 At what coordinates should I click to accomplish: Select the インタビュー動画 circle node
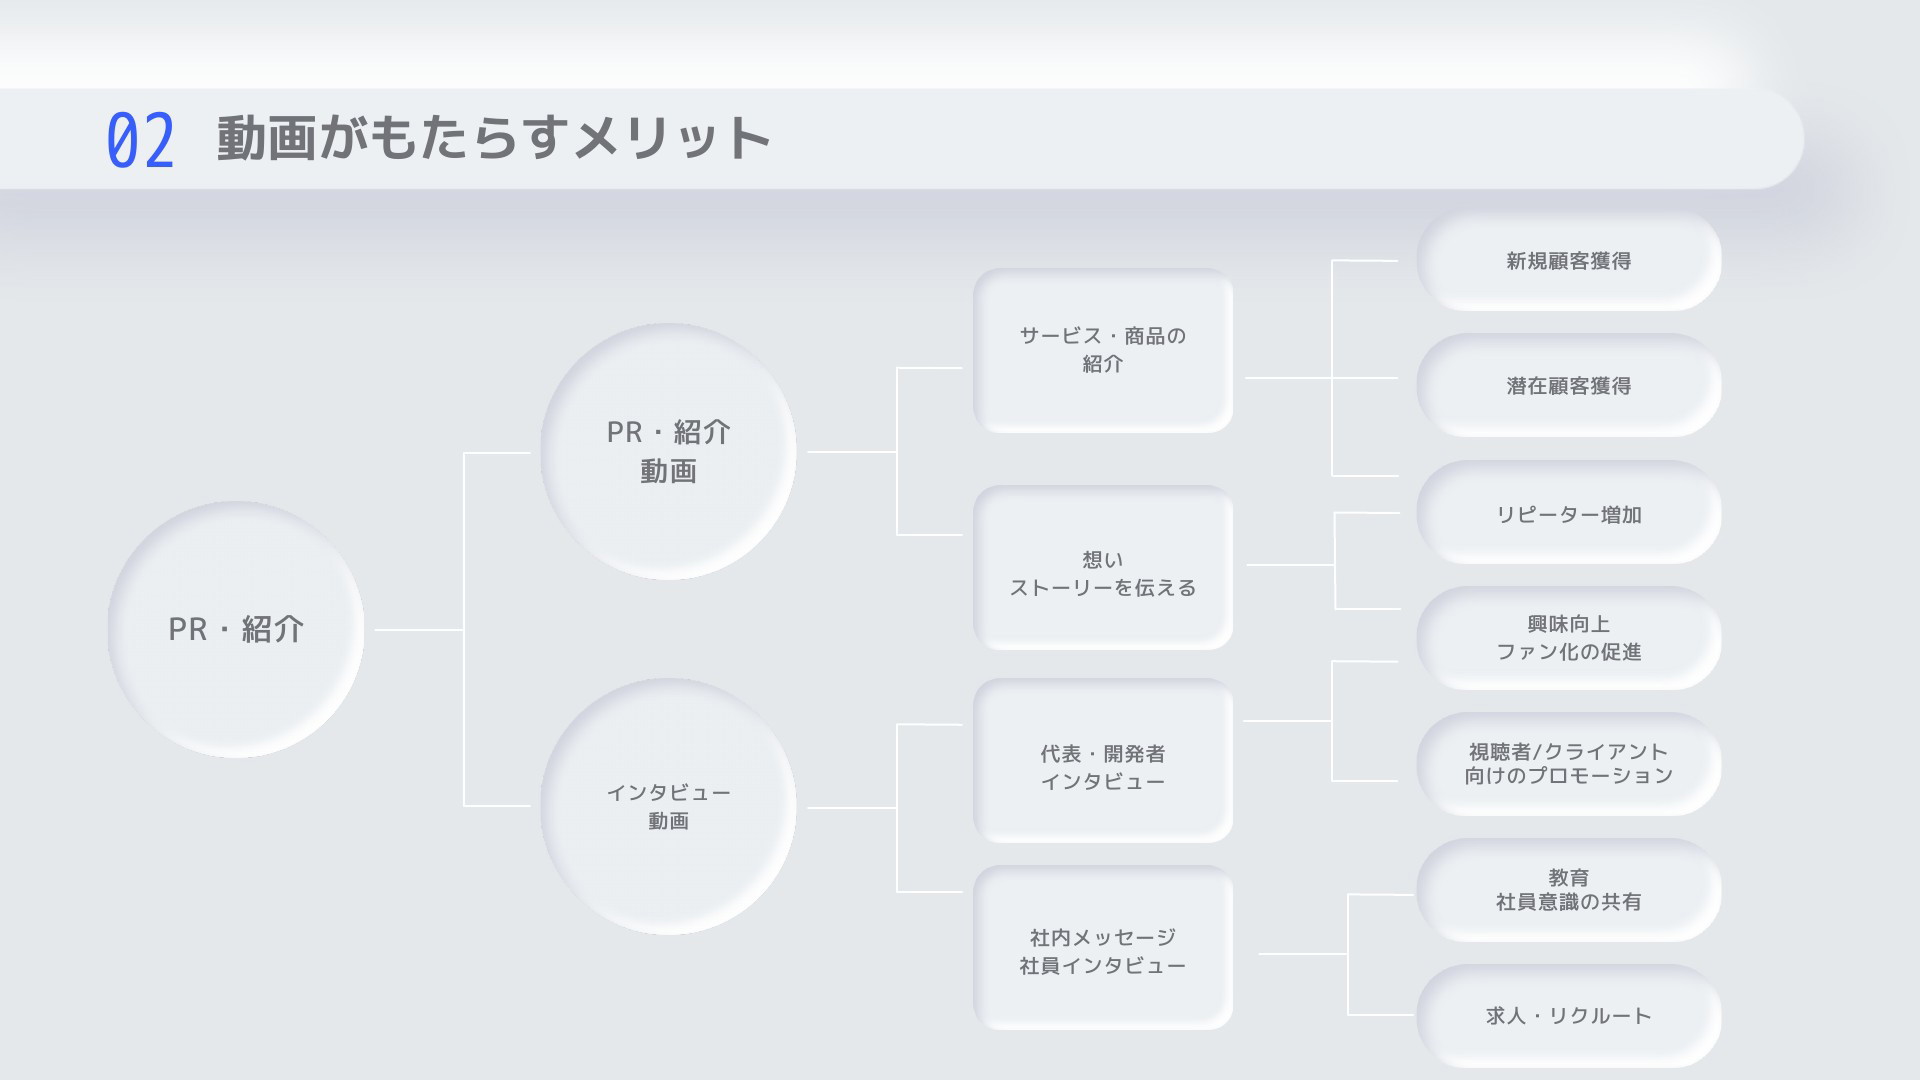pyautogui.click(x=668, y=806)
